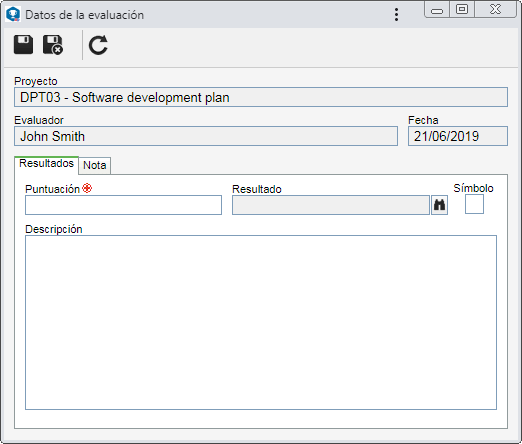Viewport: 522px width, 444px height.
Task: Click the Refresh arrow icon
Action: coord(98,45)
